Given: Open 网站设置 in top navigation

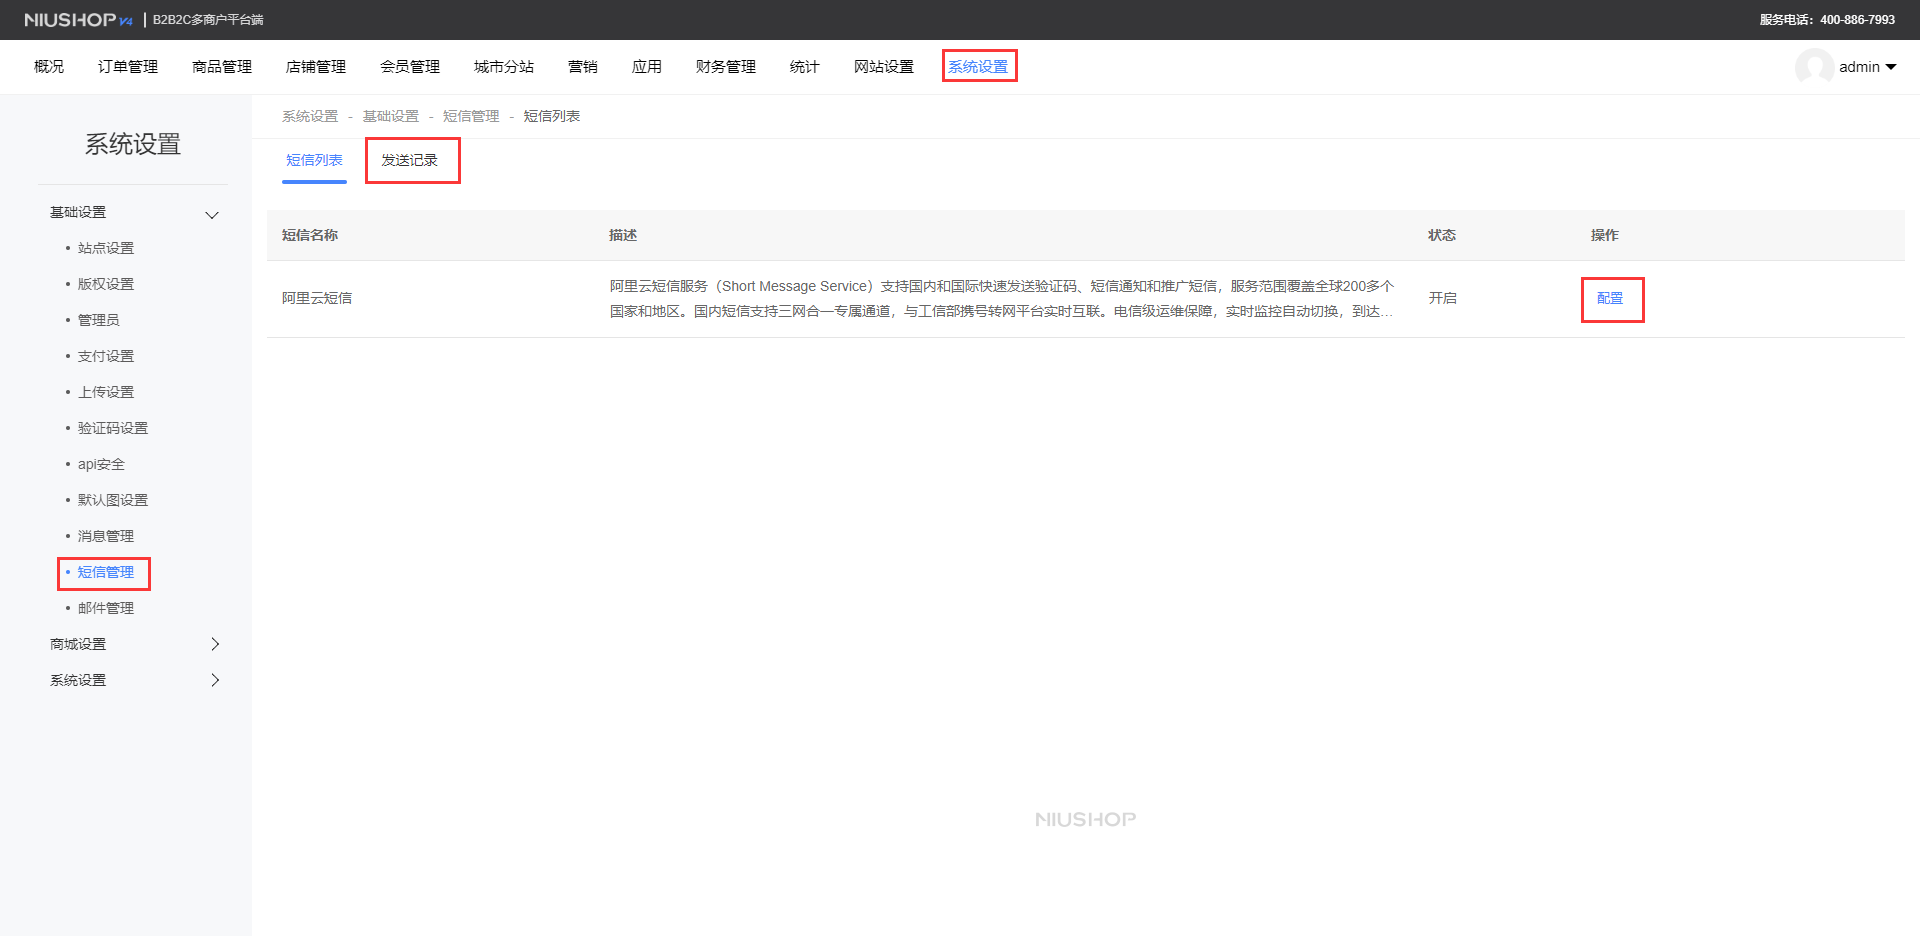Looking at the screenshot, I should pos(884,67).
